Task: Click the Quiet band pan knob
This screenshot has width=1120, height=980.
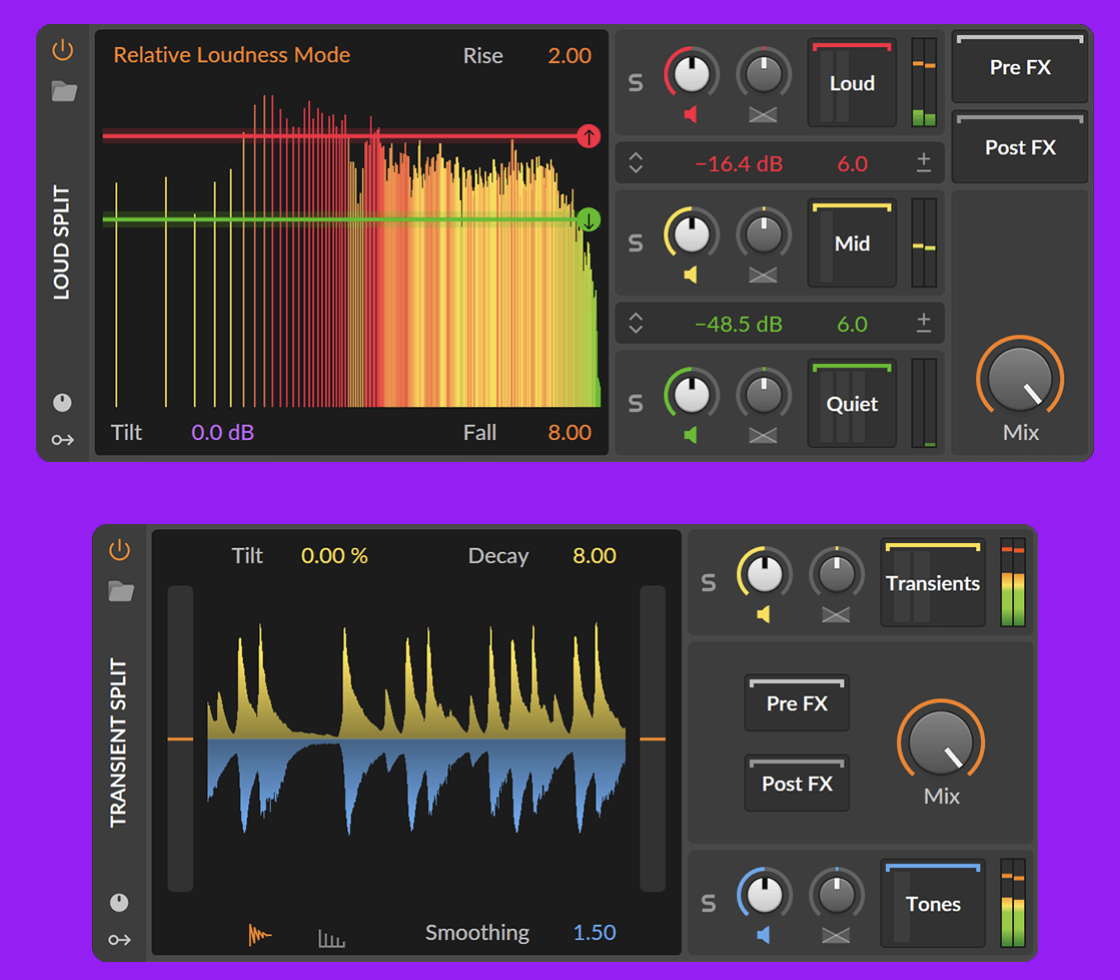Action: click(x=764, y=394)
